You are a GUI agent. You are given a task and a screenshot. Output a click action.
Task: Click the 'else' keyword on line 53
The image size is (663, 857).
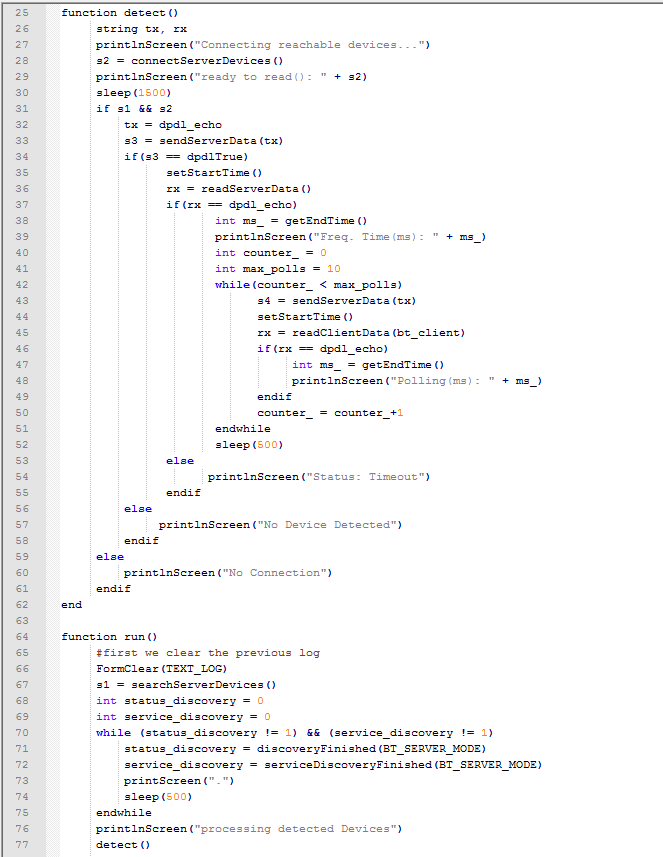tap(180, 461)
